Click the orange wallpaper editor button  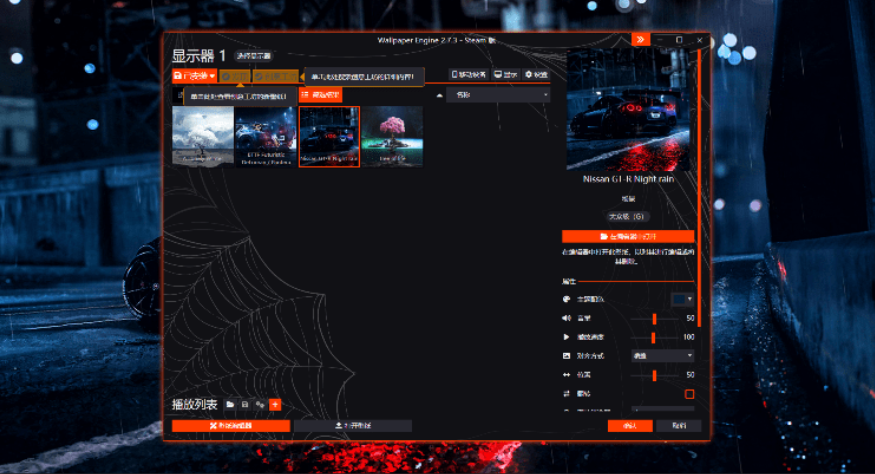[231, 426]
